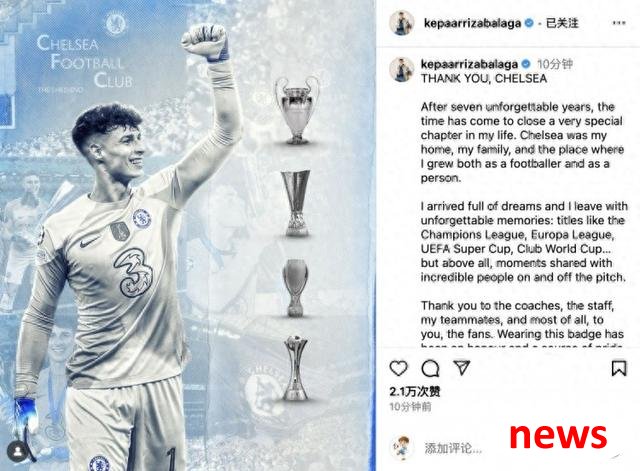The width and height of the screenshot is (640, 471).
Task: Share the post with the paper plane icon
Action: click(x=462, y=368)
